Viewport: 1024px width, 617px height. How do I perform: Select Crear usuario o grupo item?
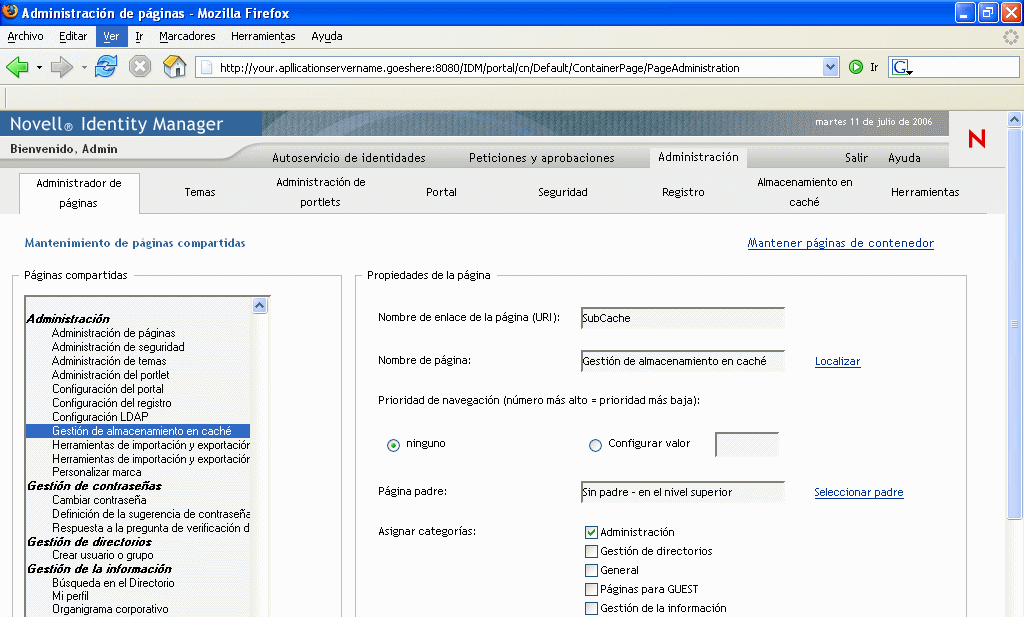(103, 555)
